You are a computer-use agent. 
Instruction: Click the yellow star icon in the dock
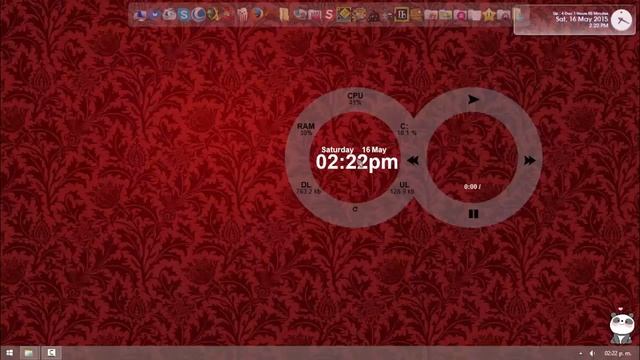(489, 15)
